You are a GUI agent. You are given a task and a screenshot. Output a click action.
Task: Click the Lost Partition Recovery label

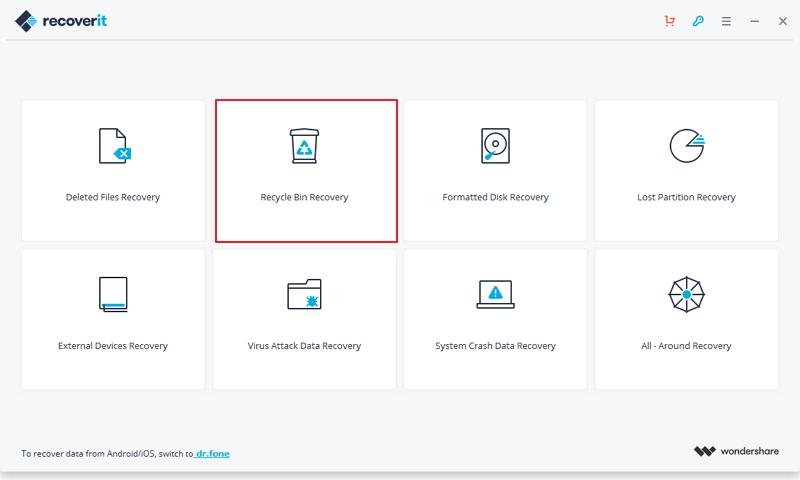[686, 197]
